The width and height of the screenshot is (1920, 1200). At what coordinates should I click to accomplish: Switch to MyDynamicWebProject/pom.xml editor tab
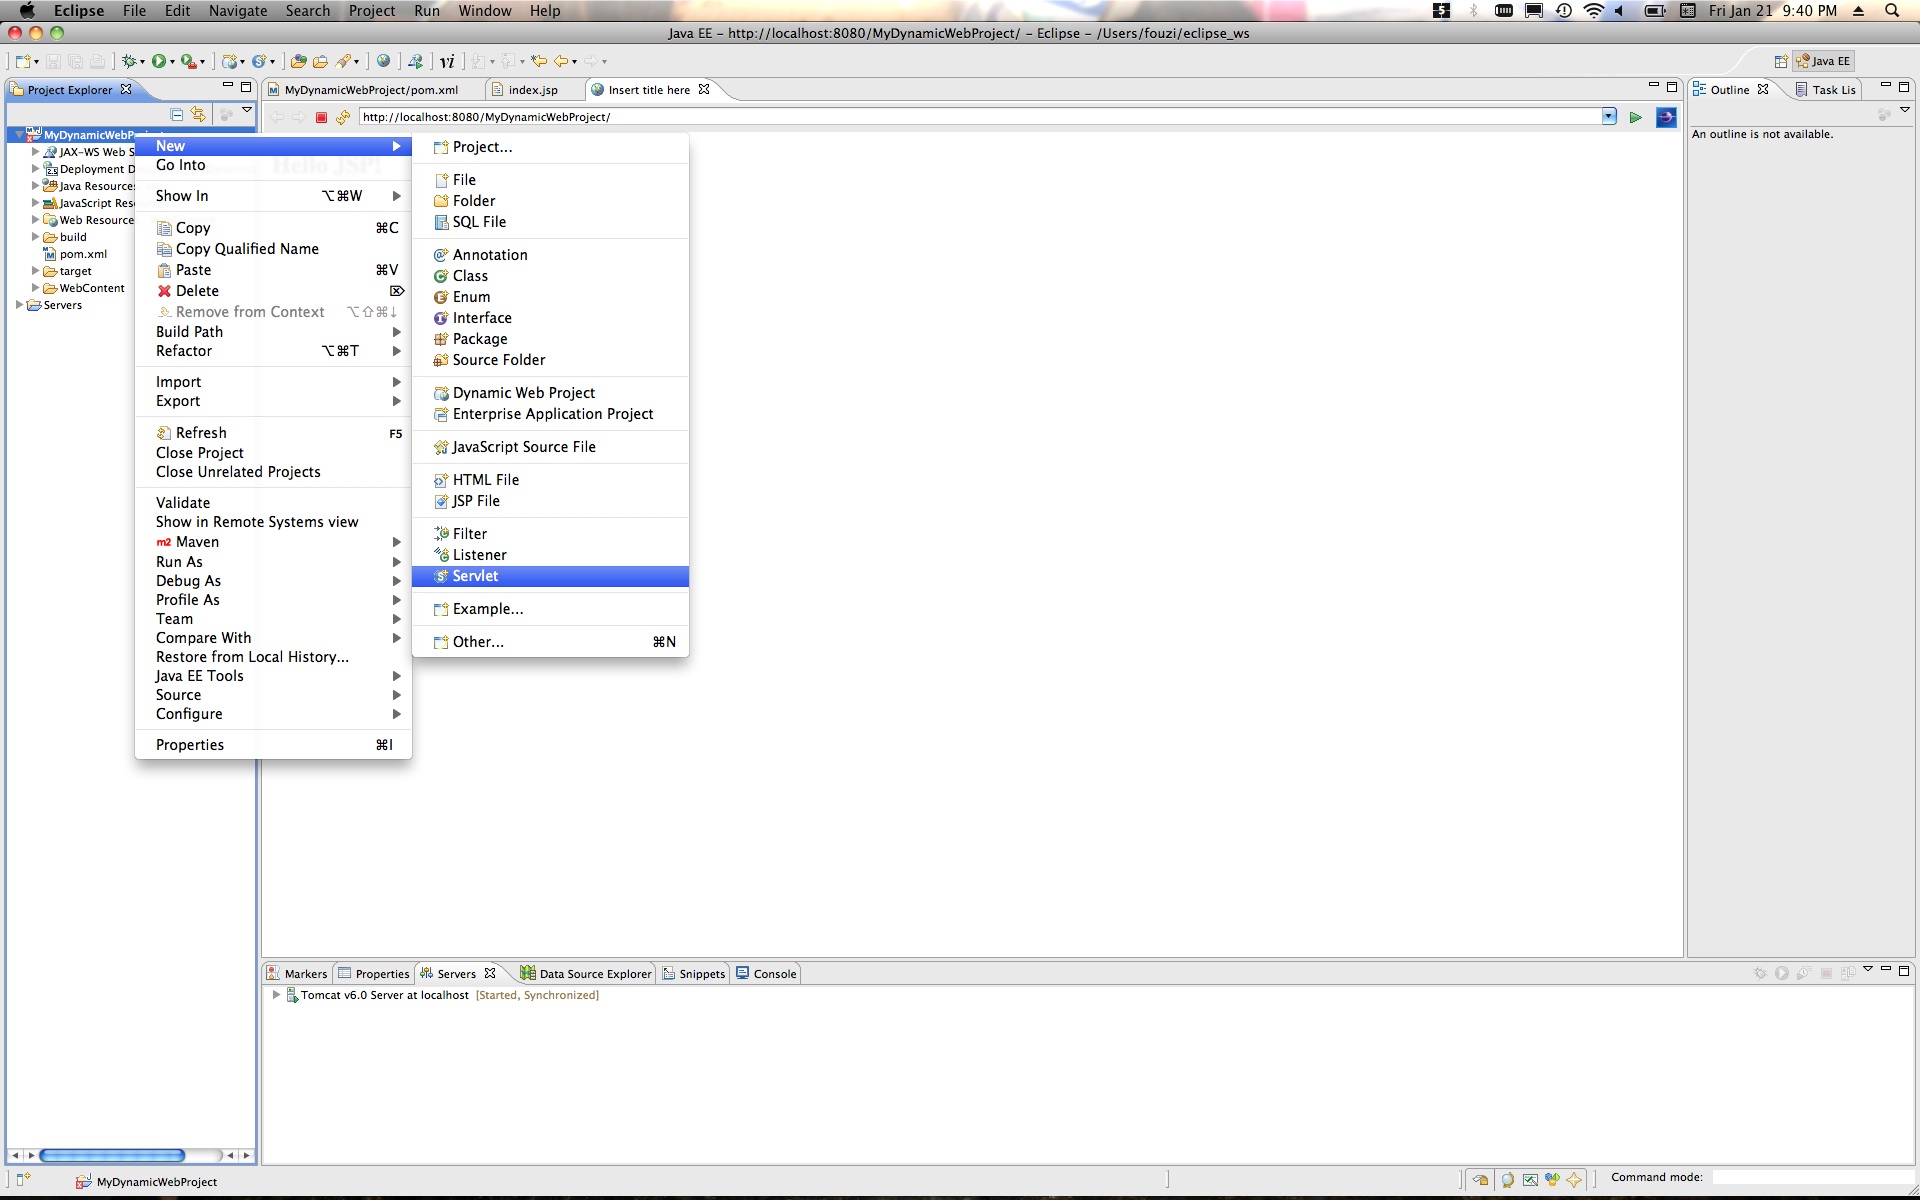pyautogui.click(x=371, y=90)
